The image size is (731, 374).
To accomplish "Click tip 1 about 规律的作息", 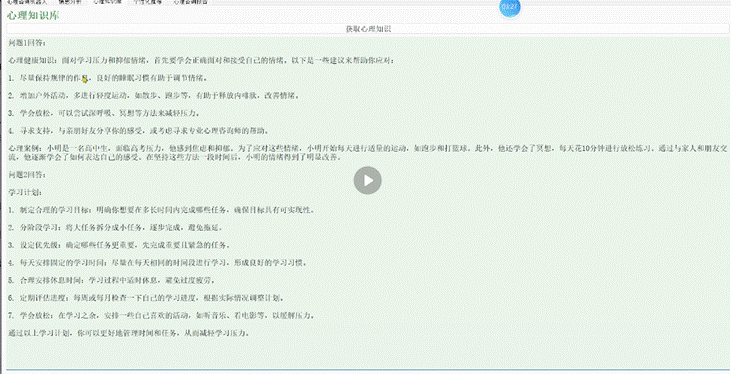I will [108, 78].
